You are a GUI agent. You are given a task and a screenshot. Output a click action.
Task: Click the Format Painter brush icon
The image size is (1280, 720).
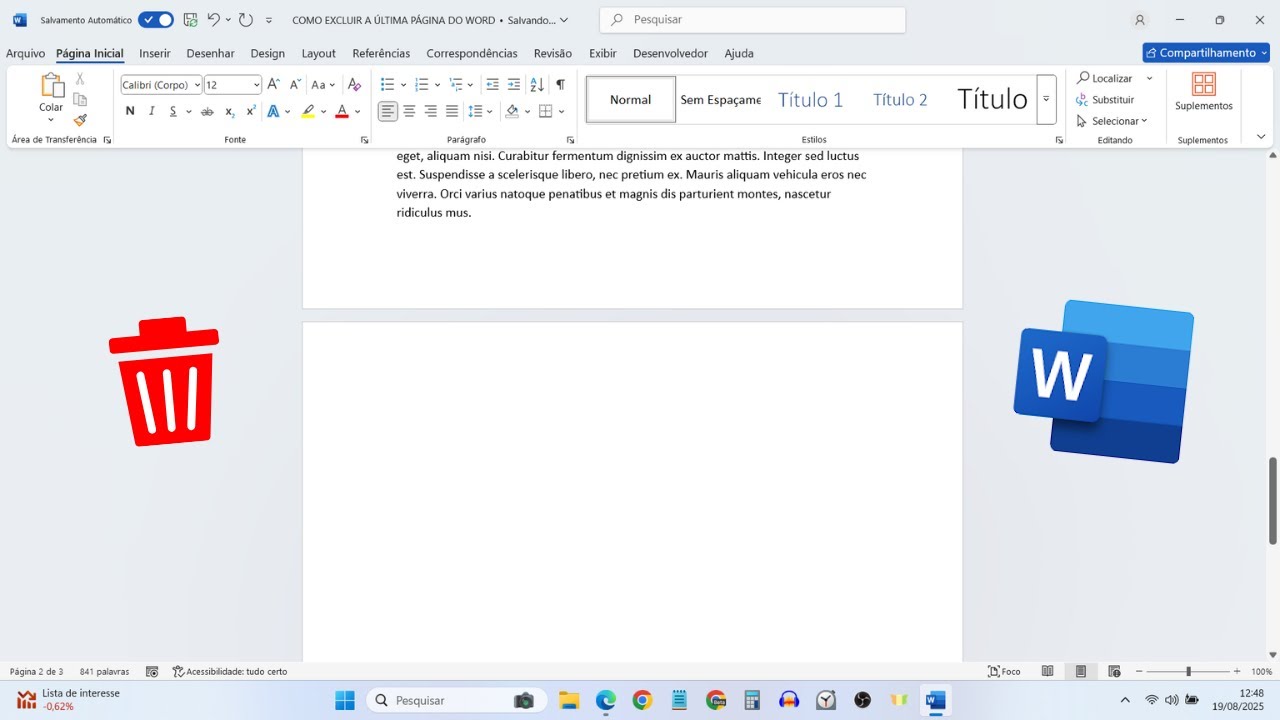click(80, 120)
